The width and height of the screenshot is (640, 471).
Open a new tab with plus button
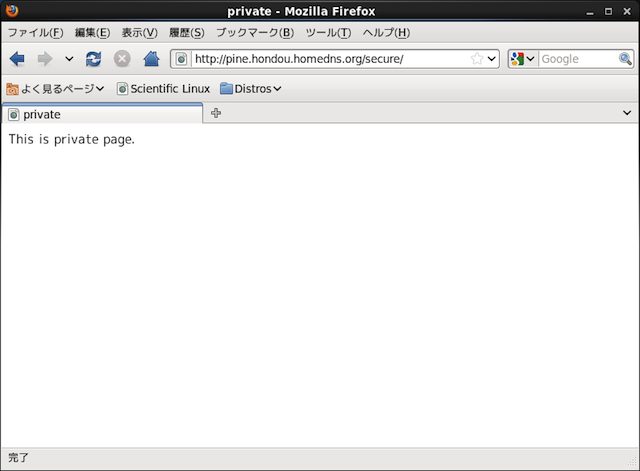[216, 113]
